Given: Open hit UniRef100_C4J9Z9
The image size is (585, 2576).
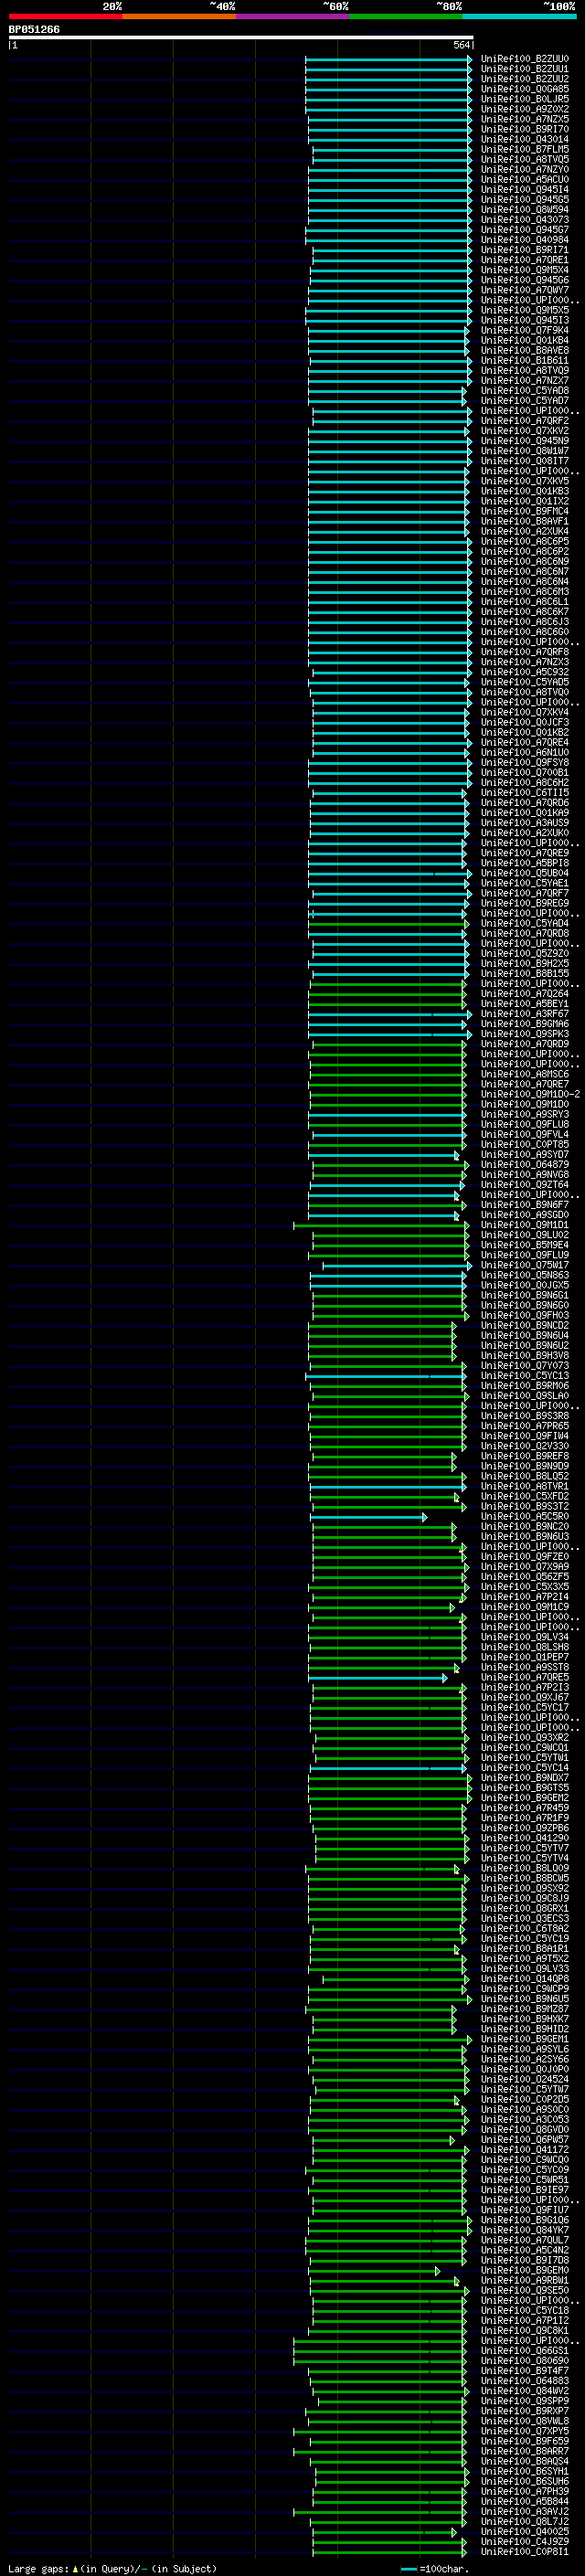Looking at the screenshot, I should point(524,2543).
